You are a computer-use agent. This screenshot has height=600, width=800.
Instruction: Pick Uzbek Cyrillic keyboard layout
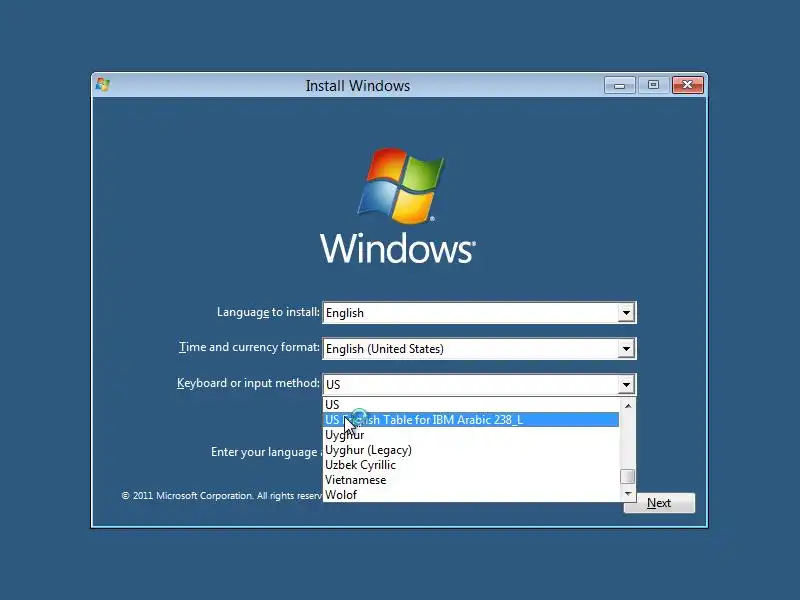point(471,465)
